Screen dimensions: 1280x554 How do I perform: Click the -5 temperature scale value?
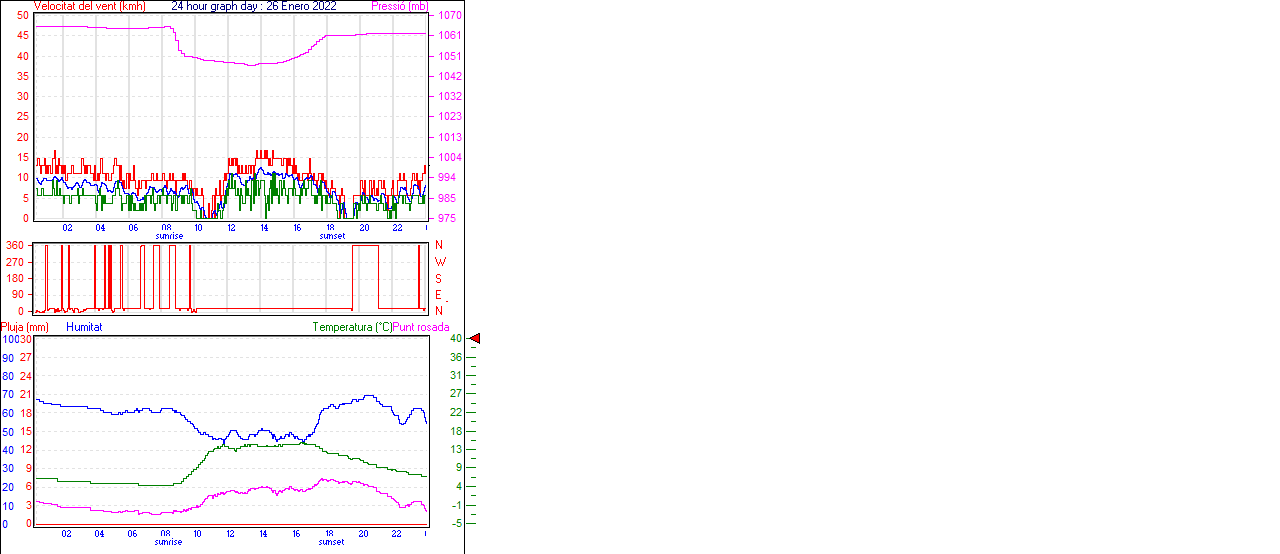(456, 523)
